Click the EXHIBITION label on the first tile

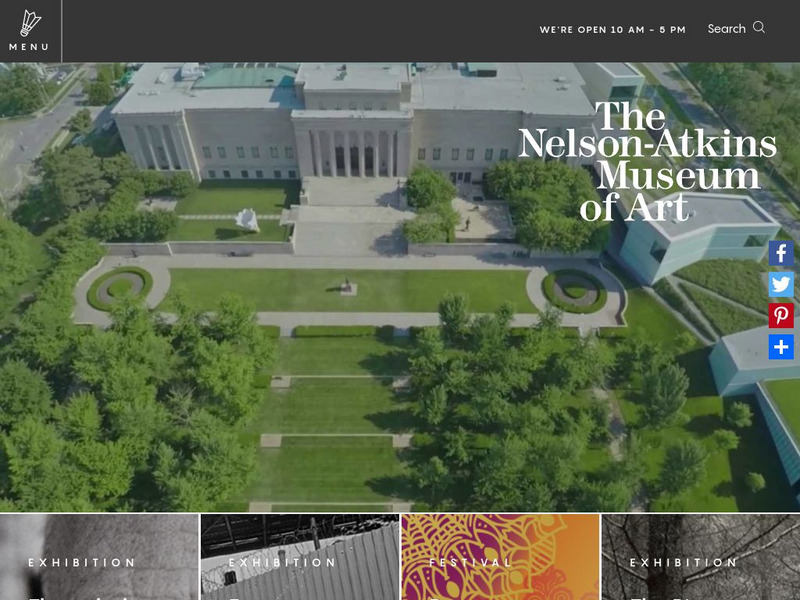click(x=82, y=562)
